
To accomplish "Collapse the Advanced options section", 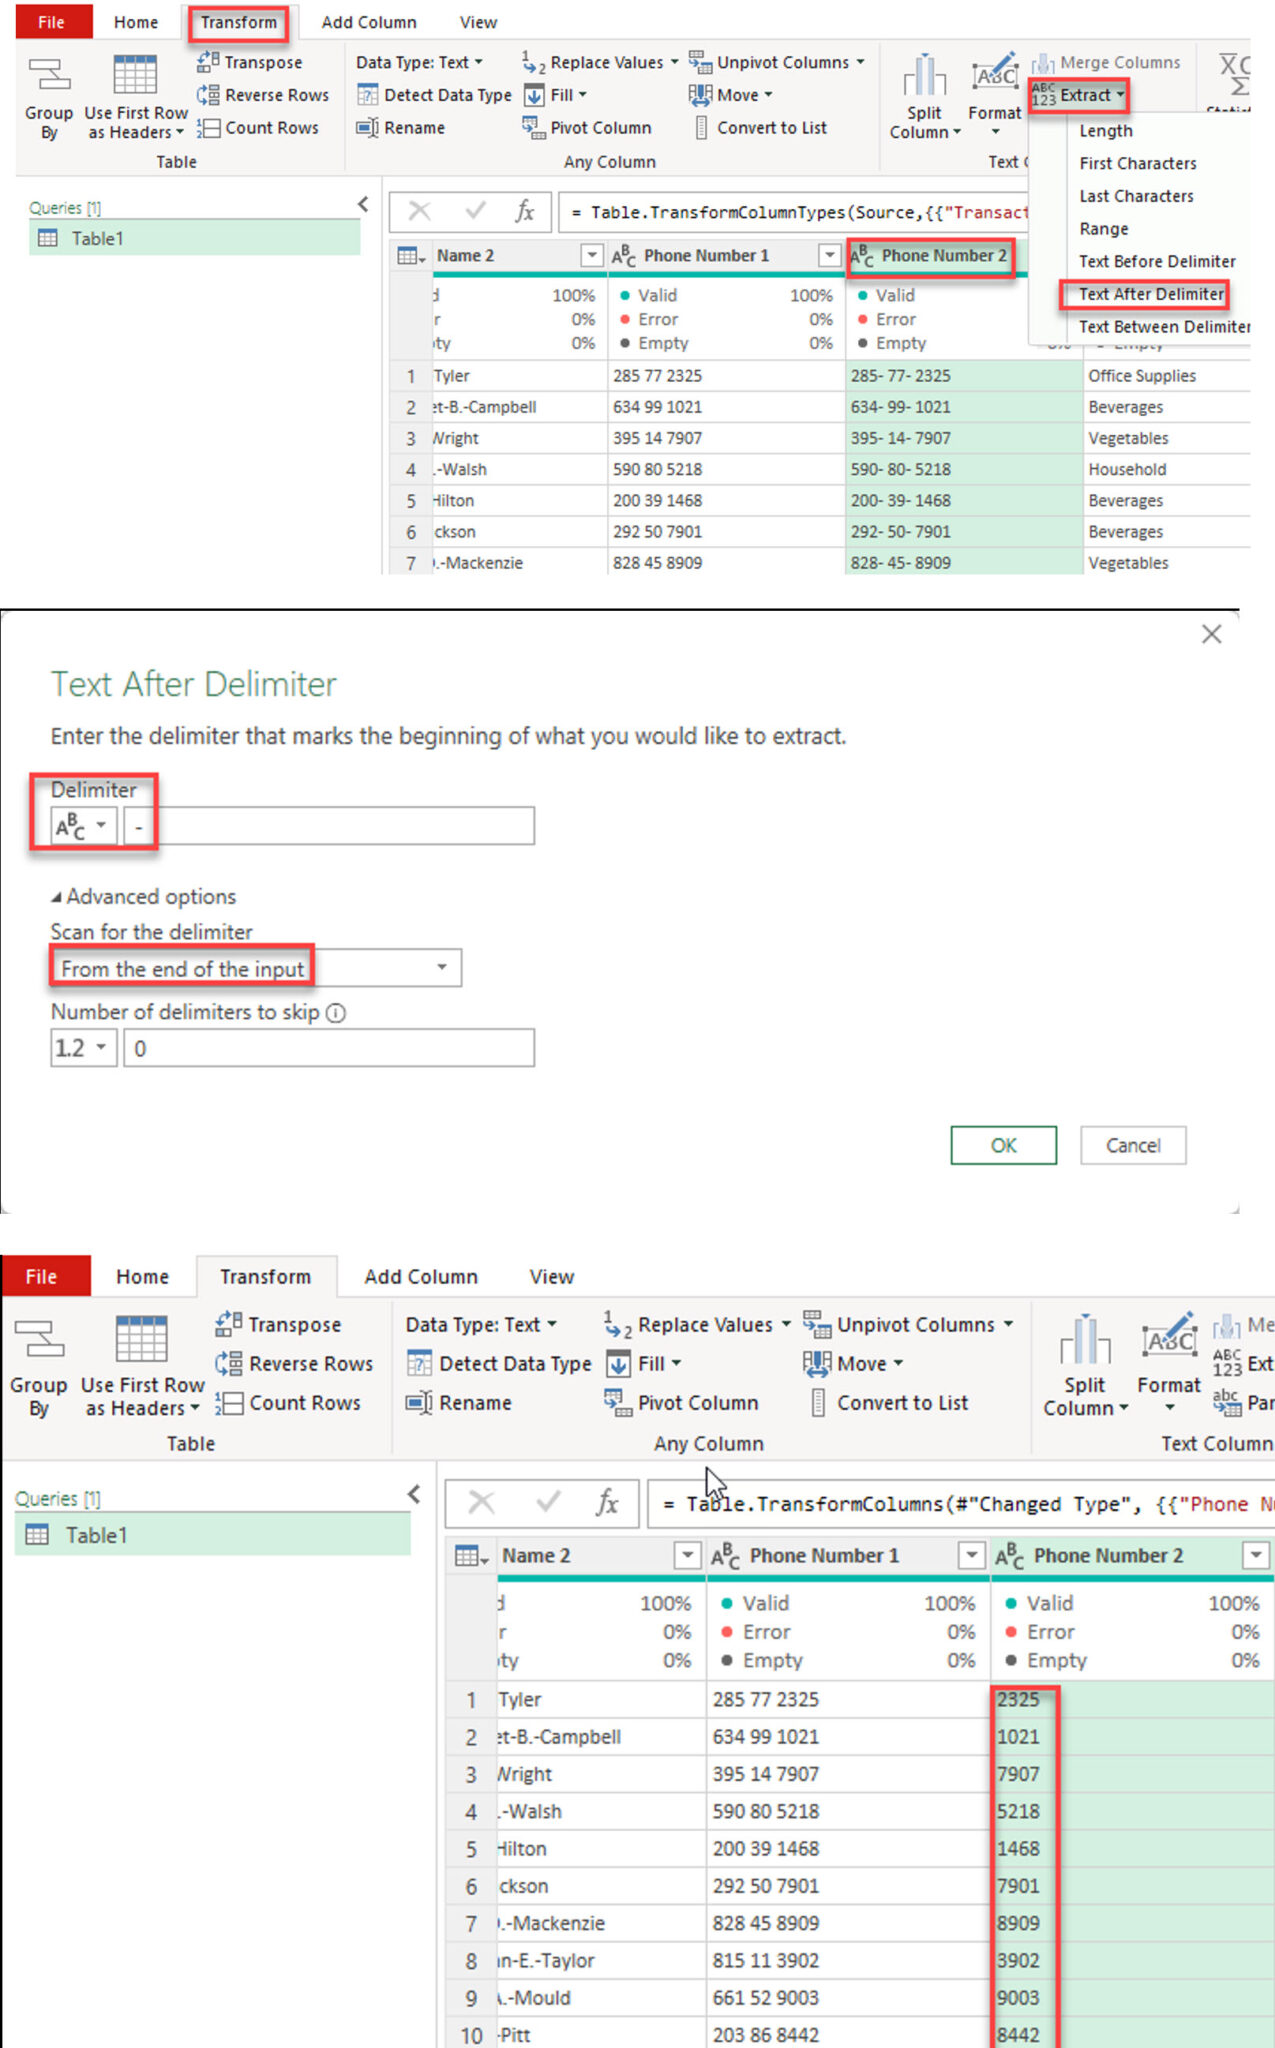I will (57, 897).
